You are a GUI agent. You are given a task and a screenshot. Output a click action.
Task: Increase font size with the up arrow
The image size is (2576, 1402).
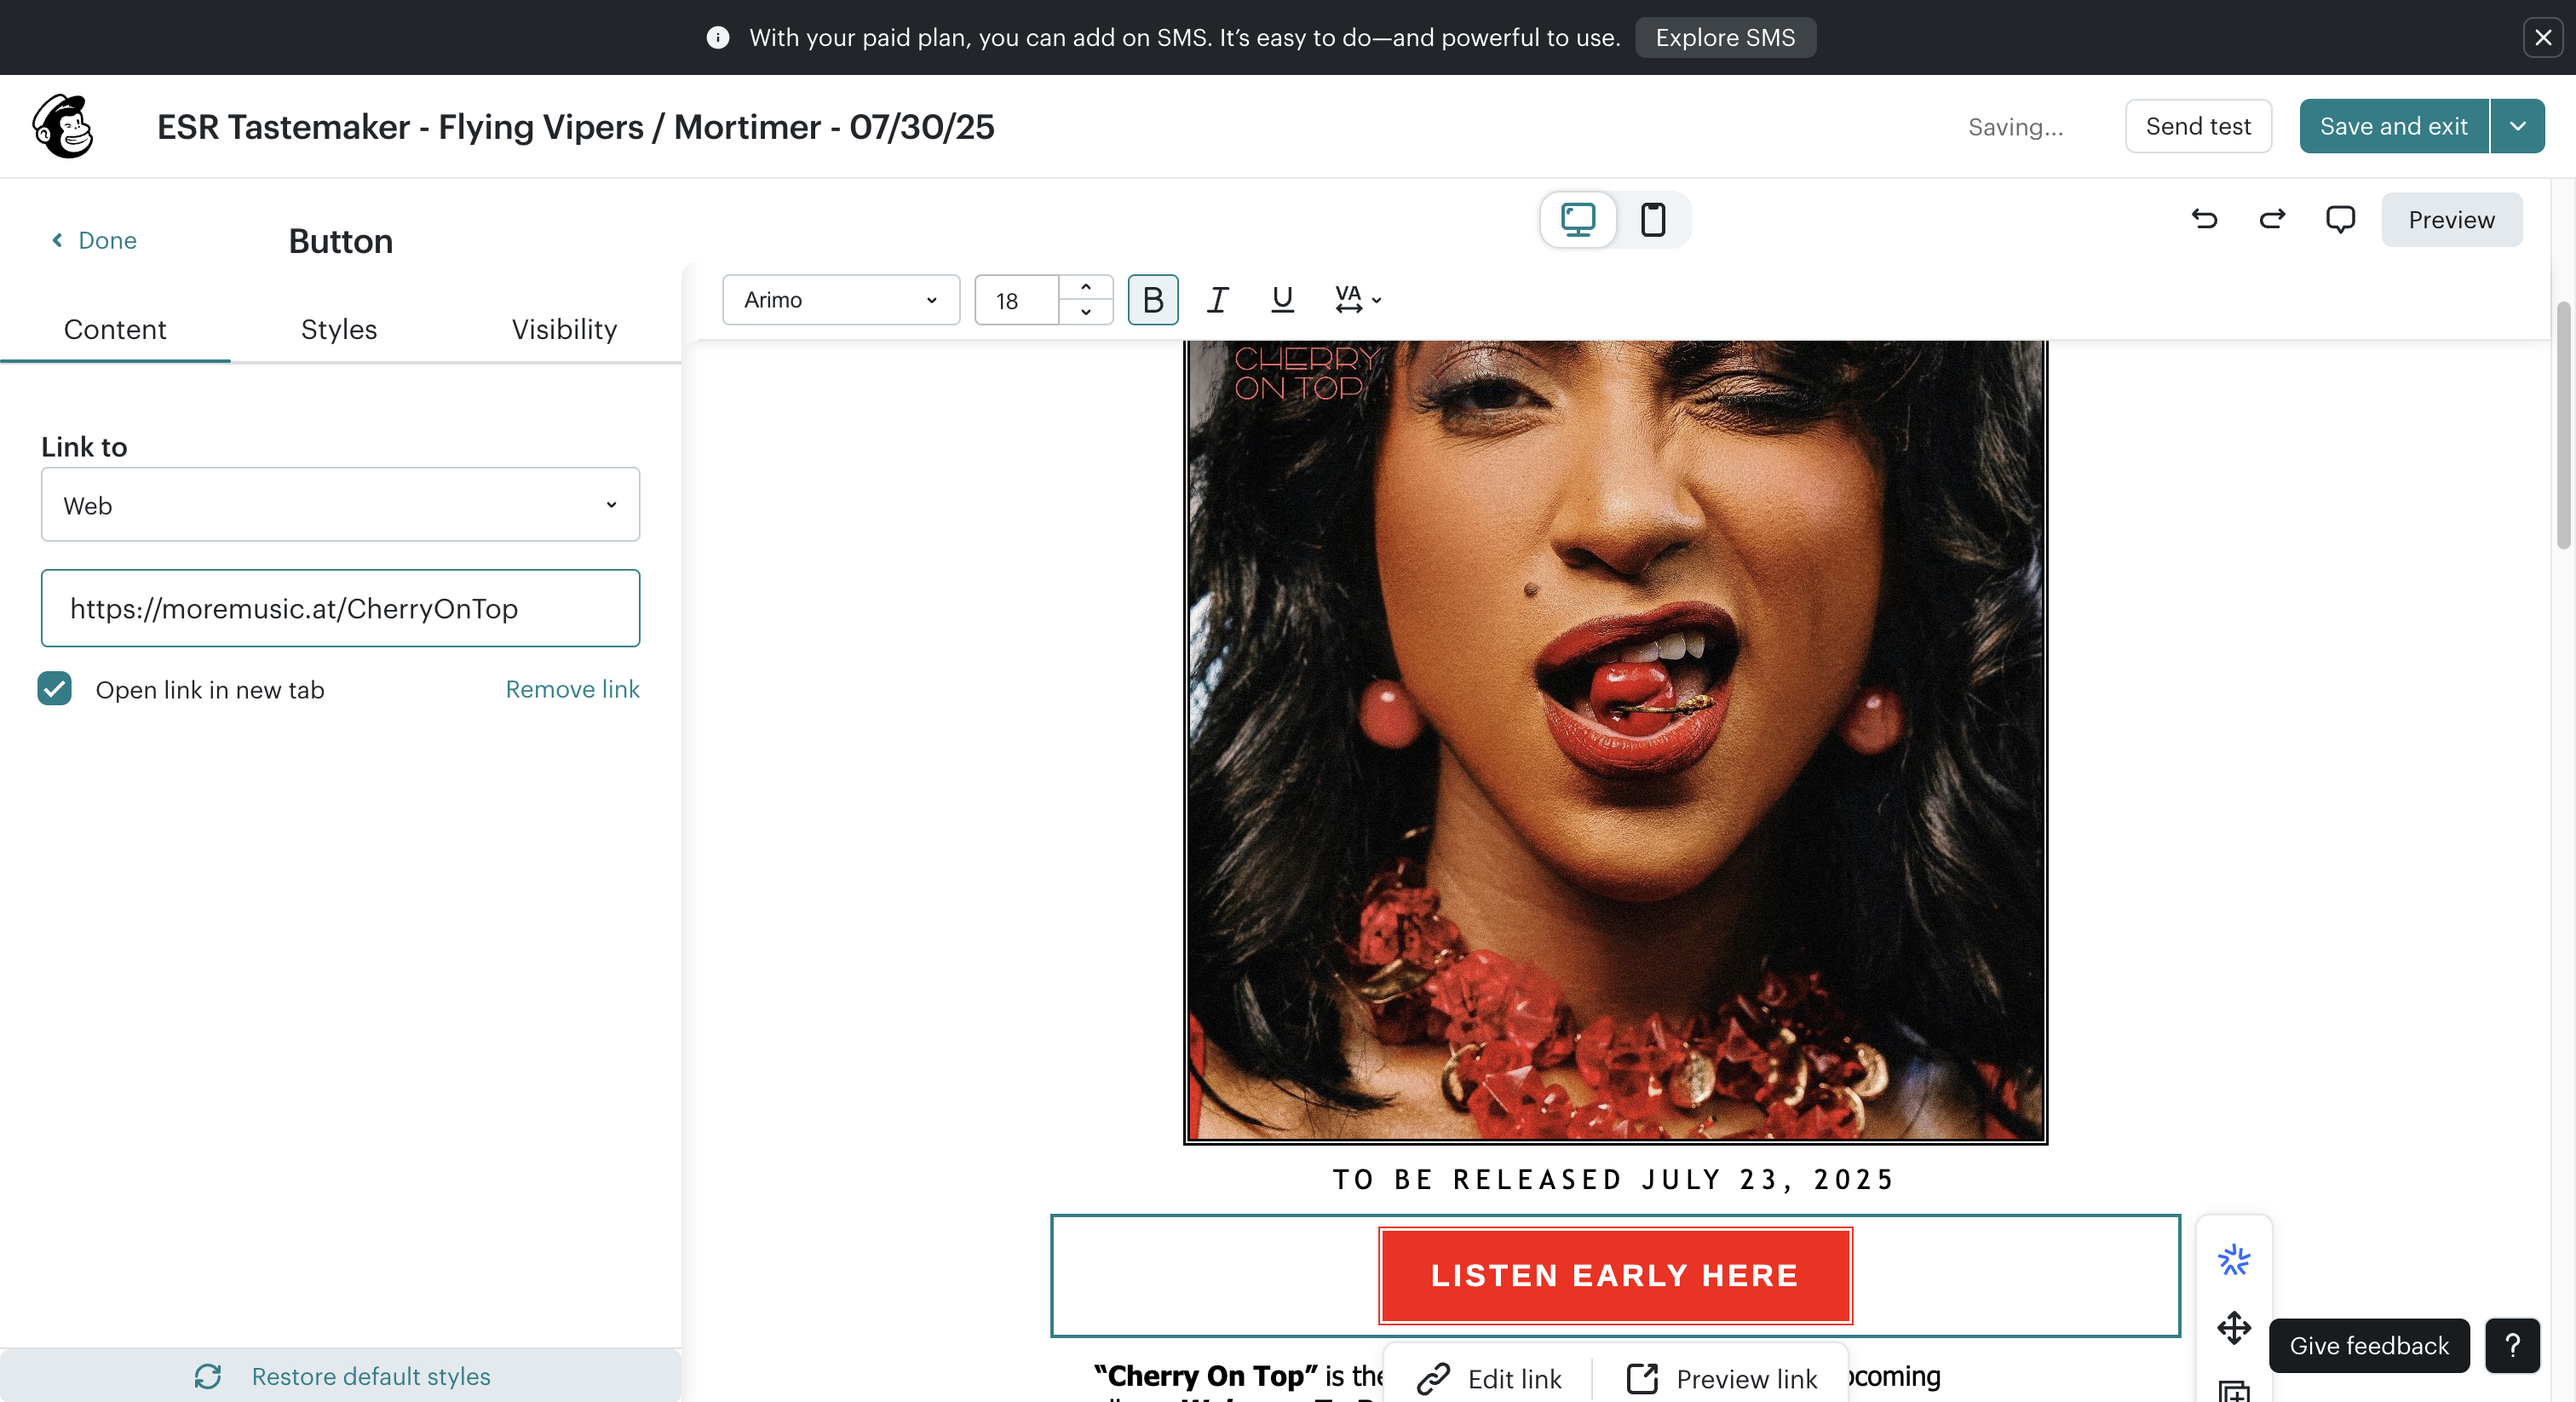(1086, 288)
